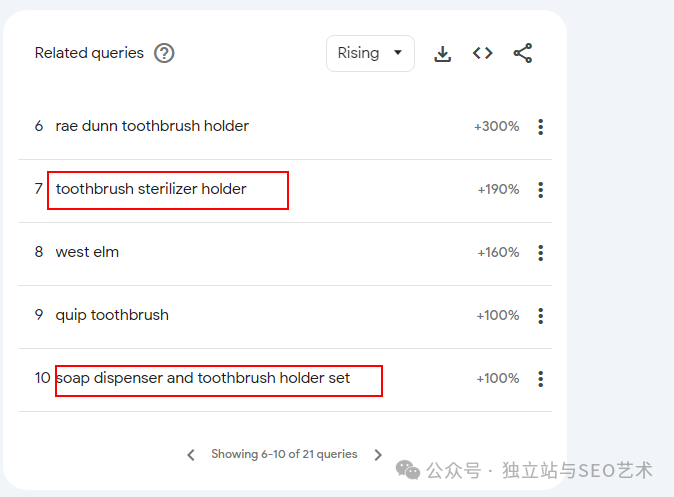Go to the previous page of queries

[x=191, y=455]
